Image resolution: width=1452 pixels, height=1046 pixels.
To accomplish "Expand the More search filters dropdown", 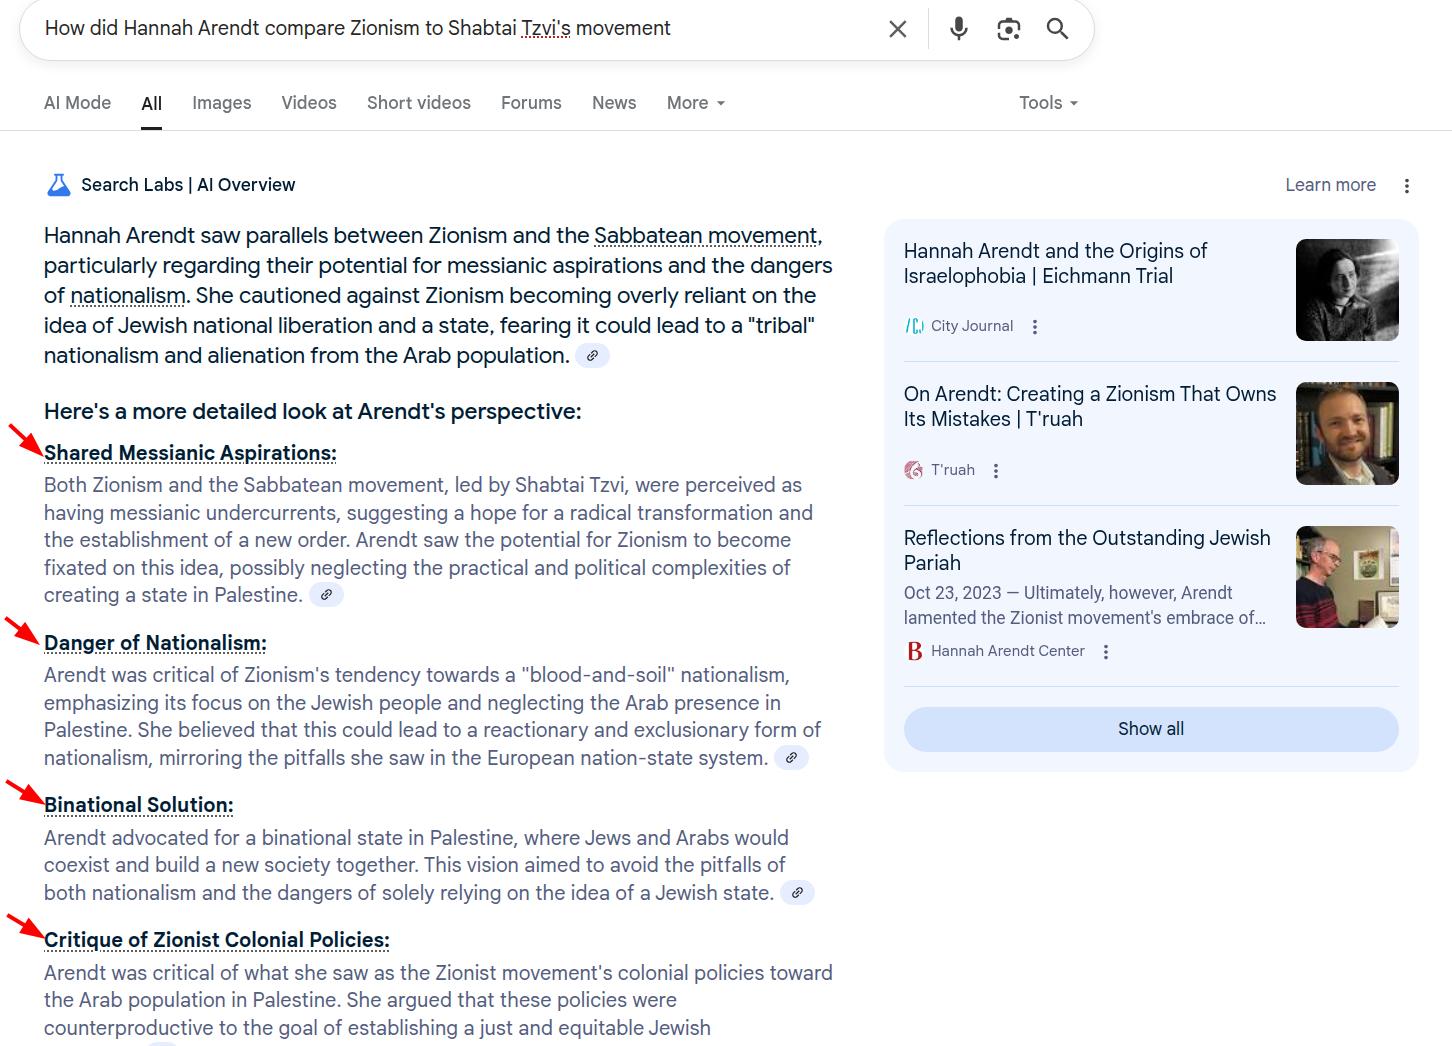I will 695,103.
